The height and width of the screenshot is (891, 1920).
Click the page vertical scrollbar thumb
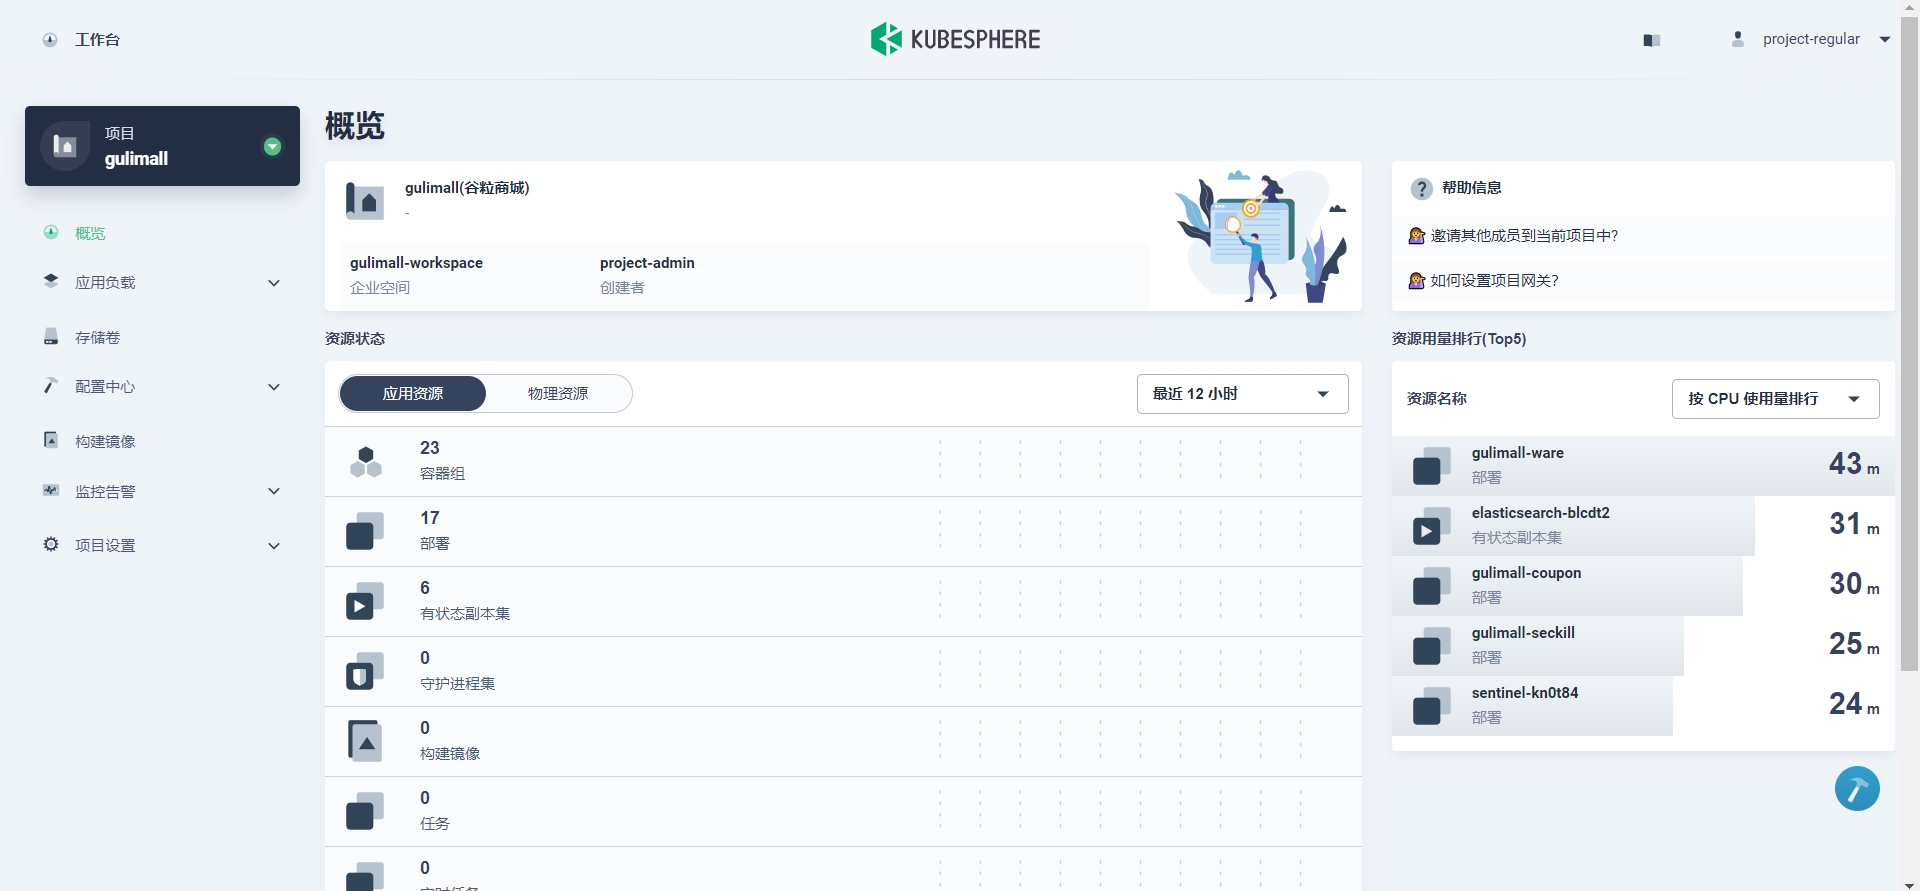click(1910, 343)
